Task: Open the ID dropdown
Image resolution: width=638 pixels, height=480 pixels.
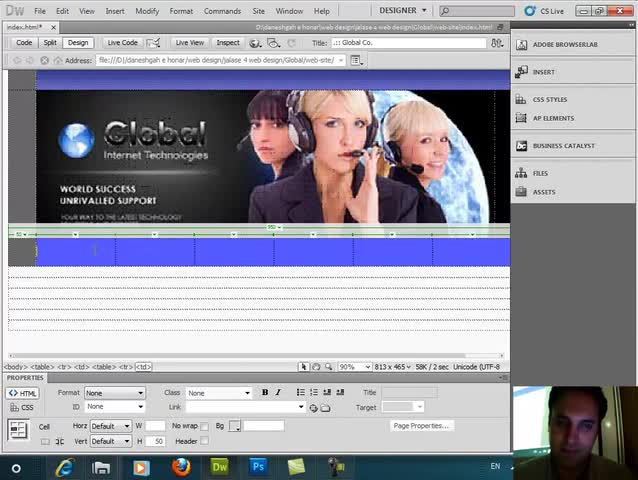Action: 115,407
